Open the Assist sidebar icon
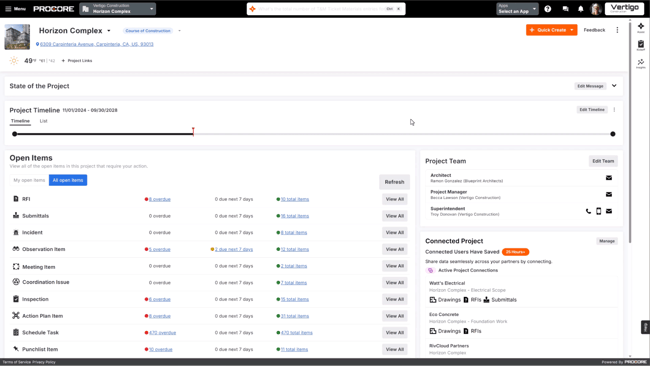 pyautogui.click(x=640, y=28)
